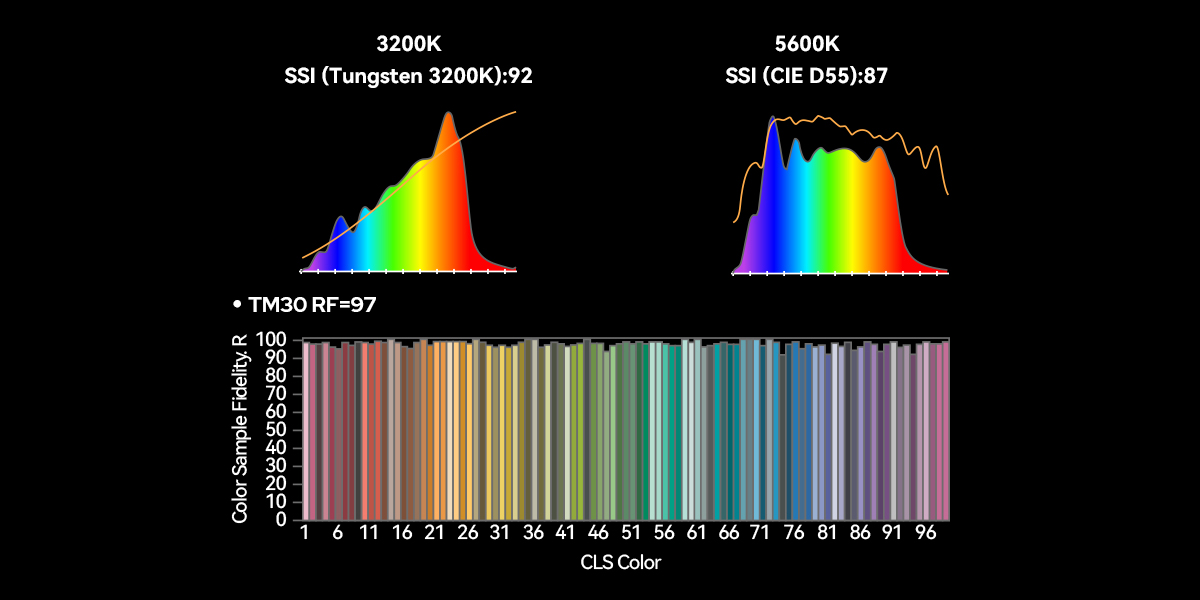Viewport: 1200px width, 600px height.
Task: Click the CLS number 81 on horizontal axis
Action: click(x=827, y=534)
